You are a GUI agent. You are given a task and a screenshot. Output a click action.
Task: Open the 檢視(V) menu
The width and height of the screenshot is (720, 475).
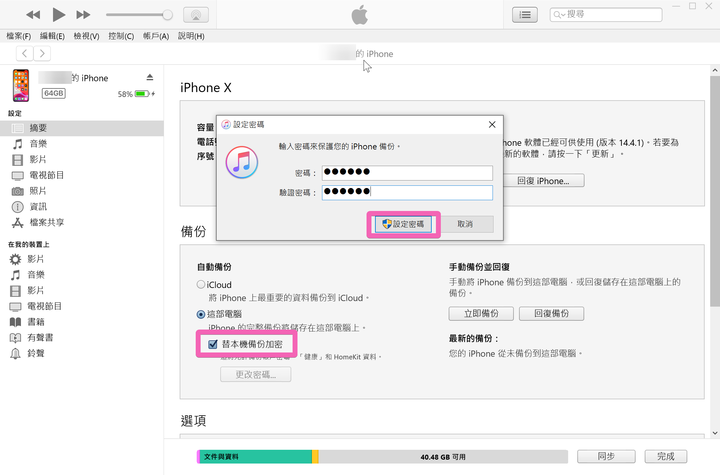pos(86,36)
